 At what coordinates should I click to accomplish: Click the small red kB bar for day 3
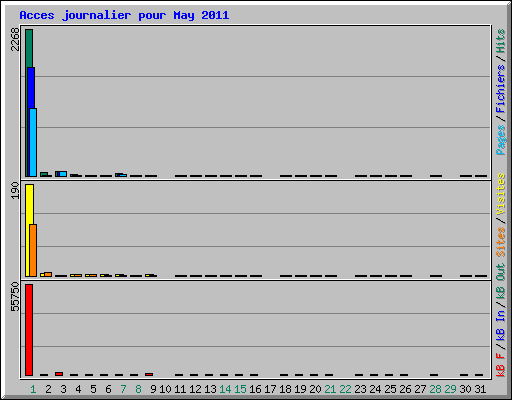[59, 374]
